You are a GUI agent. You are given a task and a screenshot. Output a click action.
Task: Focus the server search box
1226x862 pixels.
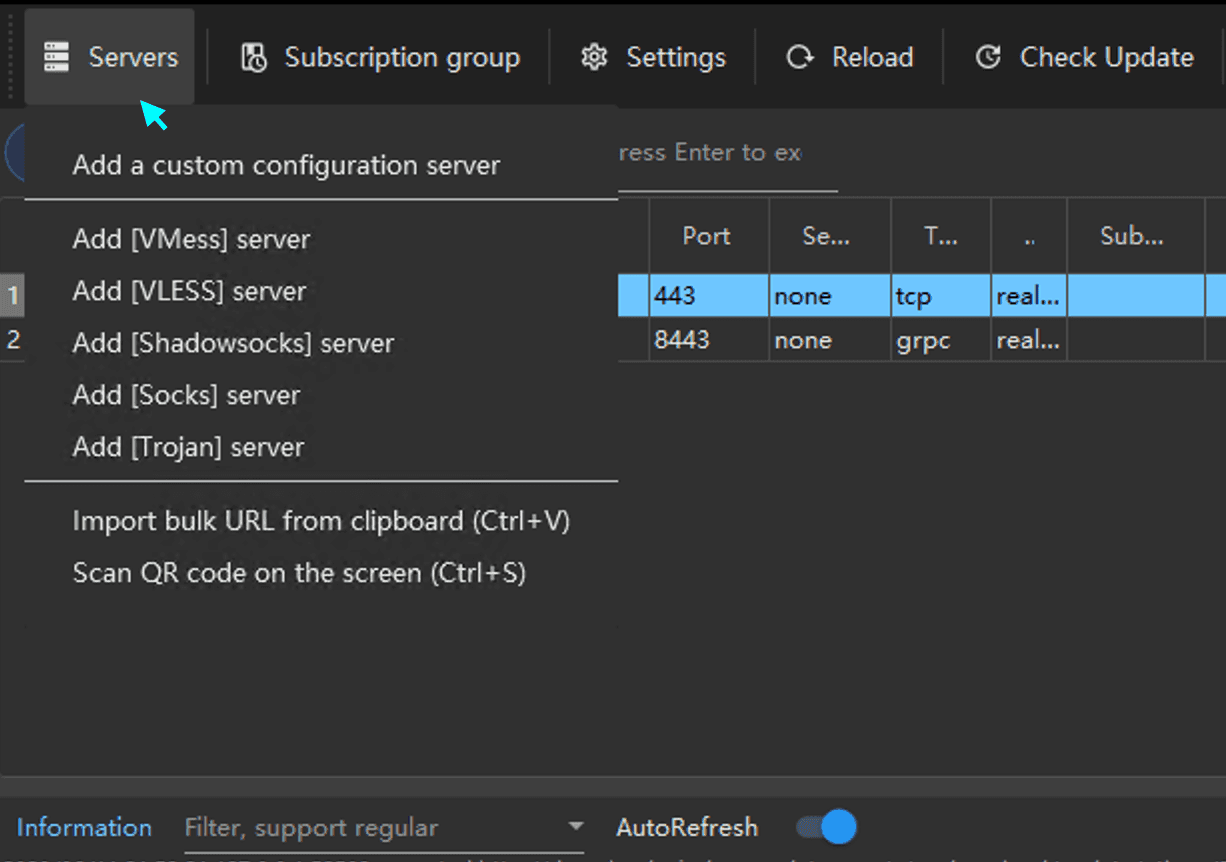click(728, 153)
